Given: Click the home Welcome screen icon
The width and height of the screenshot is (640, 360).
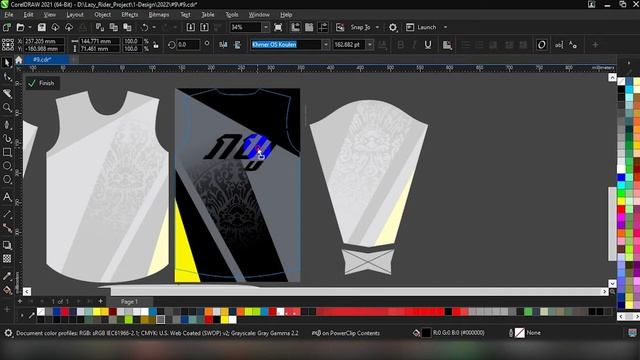Looking at the screenshot, I should [x=19, y=60].
